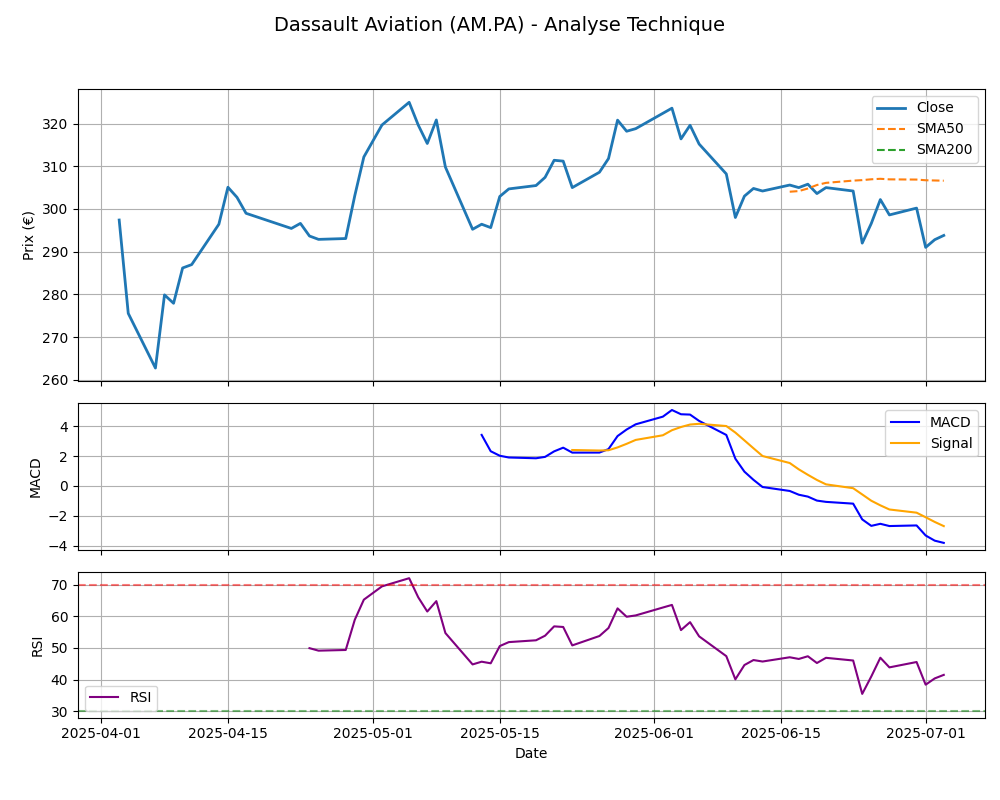Click the "2025-04-15" date tick label
This screenshot has height=800, width=1000.
tap(228, 733)
